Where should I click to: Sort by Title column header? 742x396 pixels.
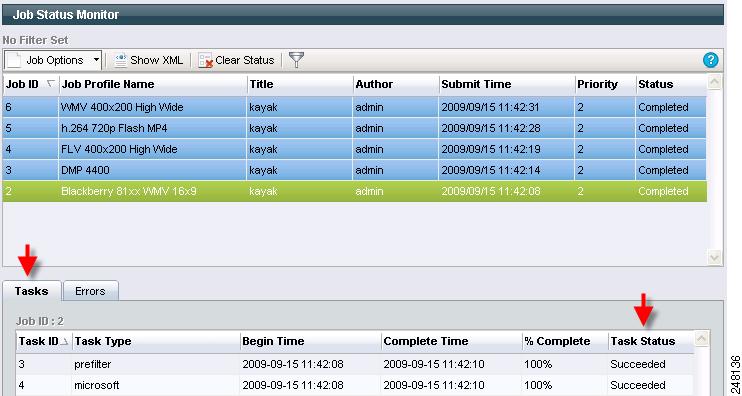click(x=300, y=84)
